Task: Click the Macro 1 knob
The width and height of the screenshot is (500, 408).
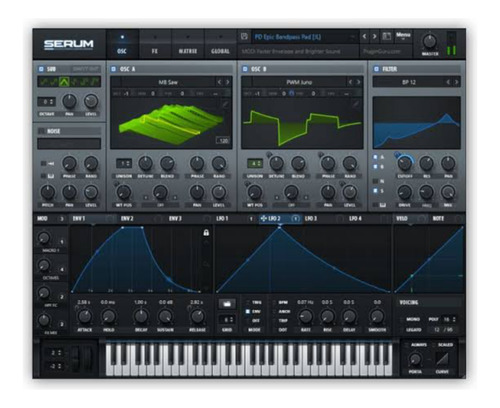Action: (x=44, y=238)
